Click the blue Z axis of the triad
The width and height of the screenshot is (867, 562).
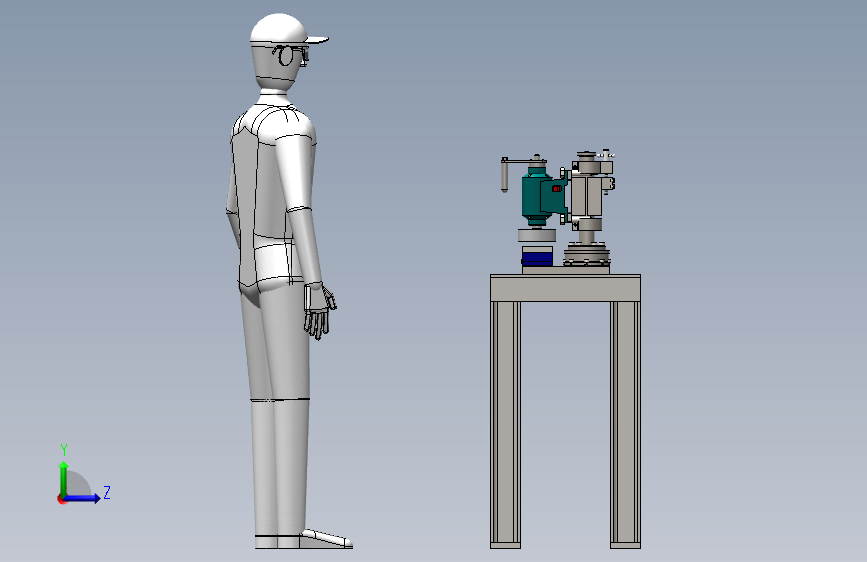pos(82,498)
